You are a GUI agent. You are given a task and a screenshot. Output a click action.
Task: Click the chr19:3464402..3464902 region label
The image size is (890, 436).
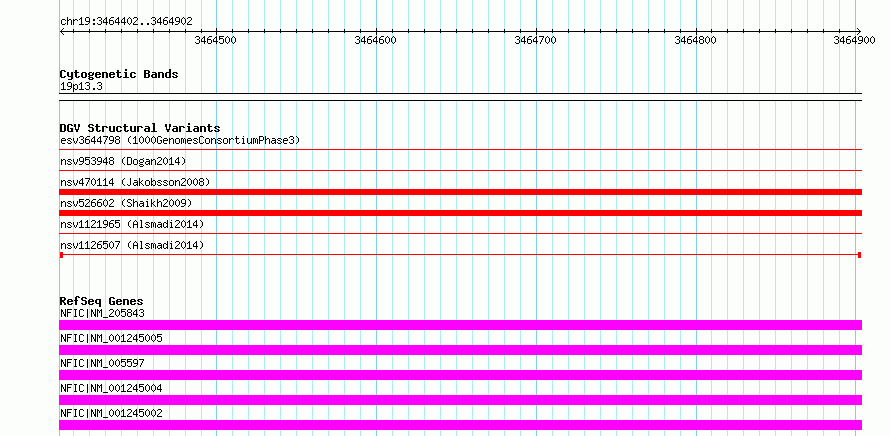126,22
